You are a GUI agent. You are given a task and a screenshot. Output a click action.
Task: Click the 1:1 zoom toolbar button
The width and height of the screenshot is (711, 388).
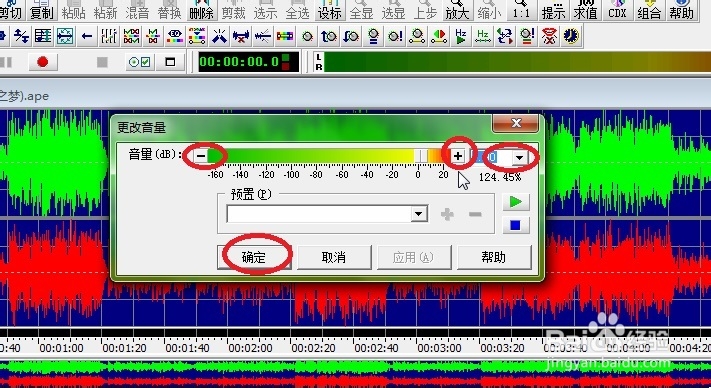(521, 11)
